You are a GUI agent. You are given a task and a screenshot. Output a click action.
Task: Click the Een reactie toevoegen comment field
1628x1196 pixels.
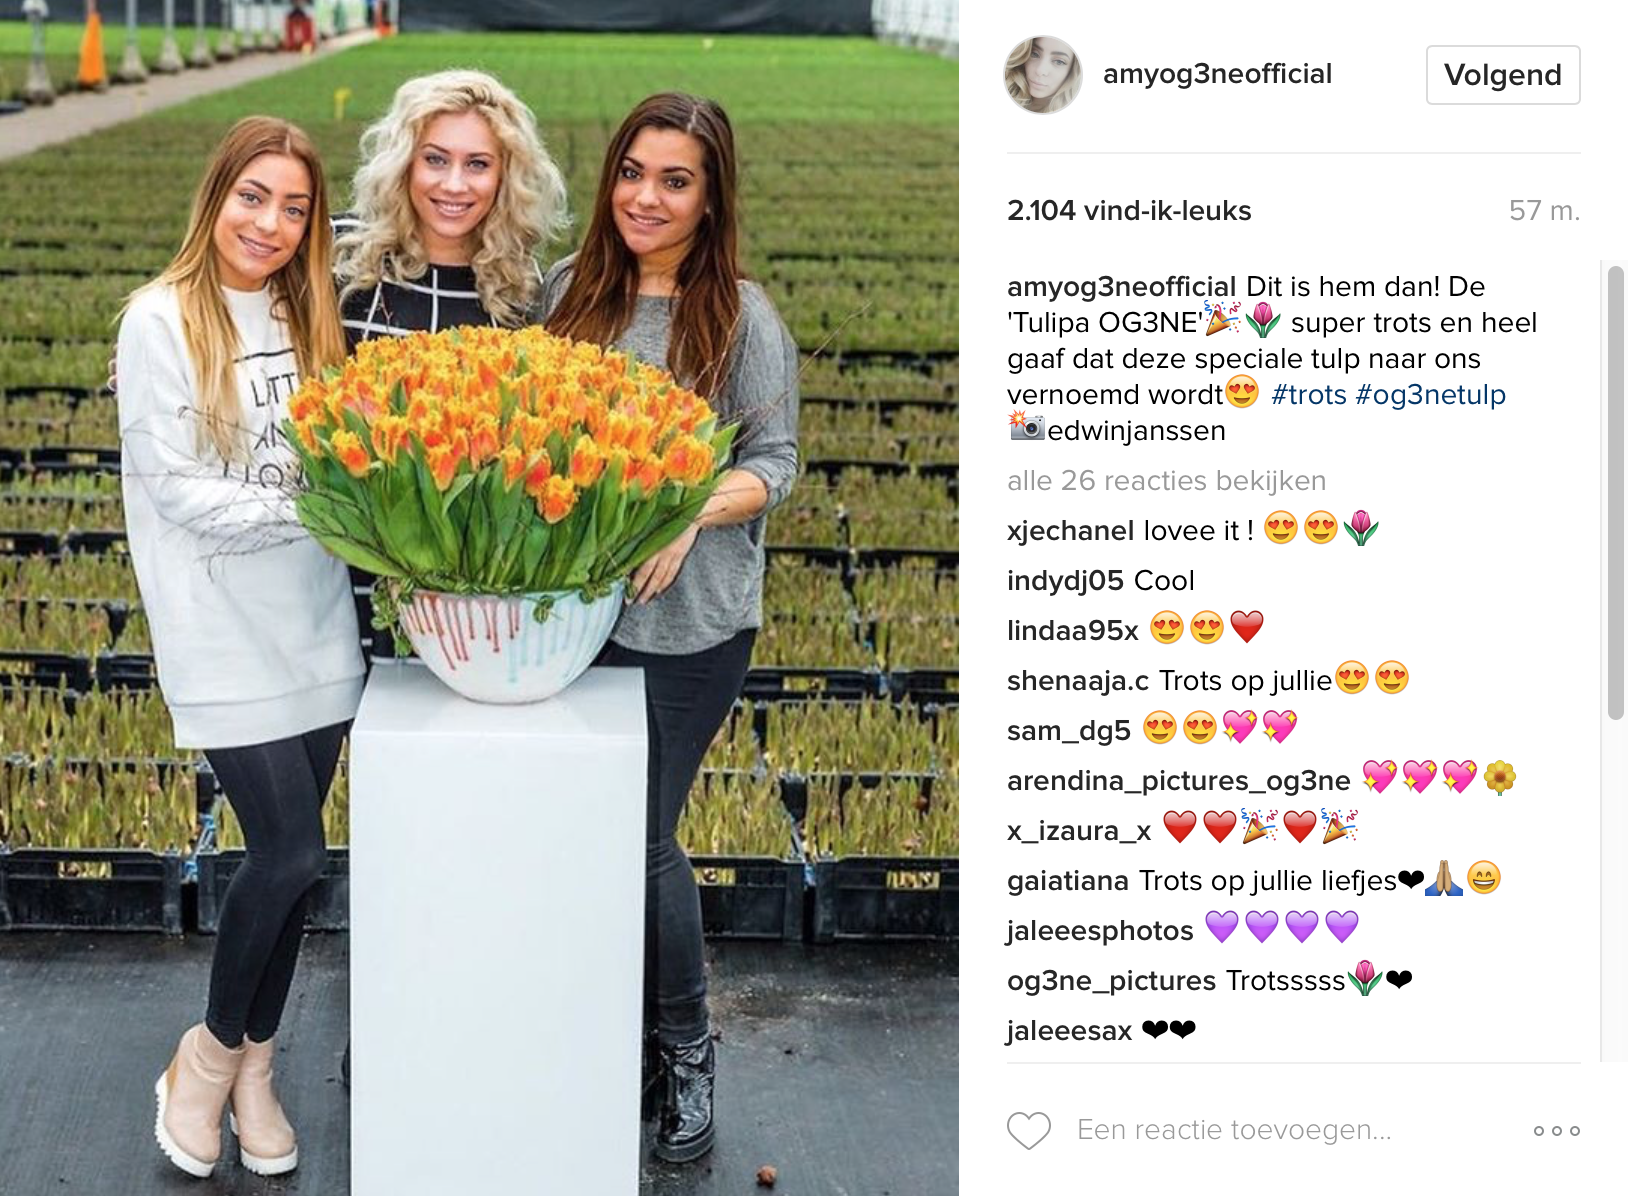pyautogui.click(x=1234, y=1130)
